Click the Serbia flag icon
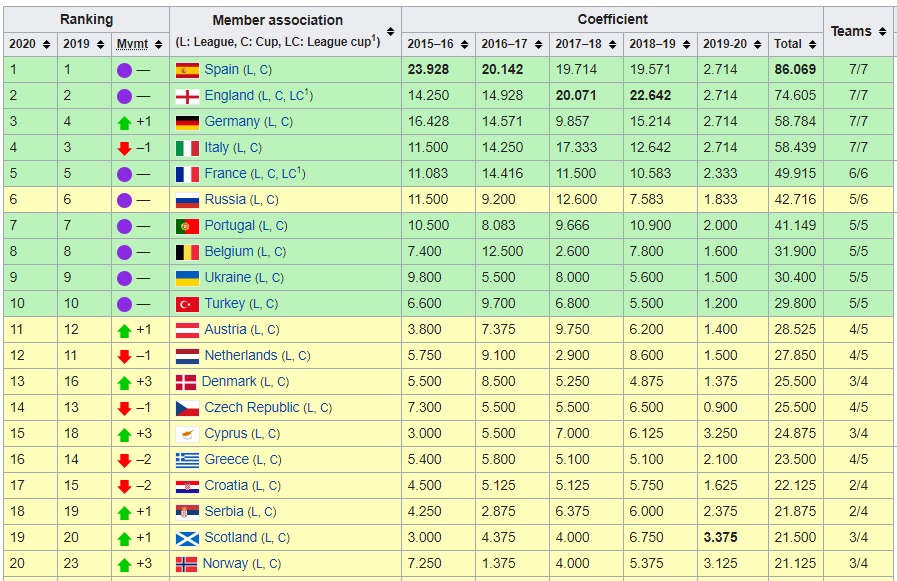This screenshot has height=581, width=897. [x=187, y=512]
